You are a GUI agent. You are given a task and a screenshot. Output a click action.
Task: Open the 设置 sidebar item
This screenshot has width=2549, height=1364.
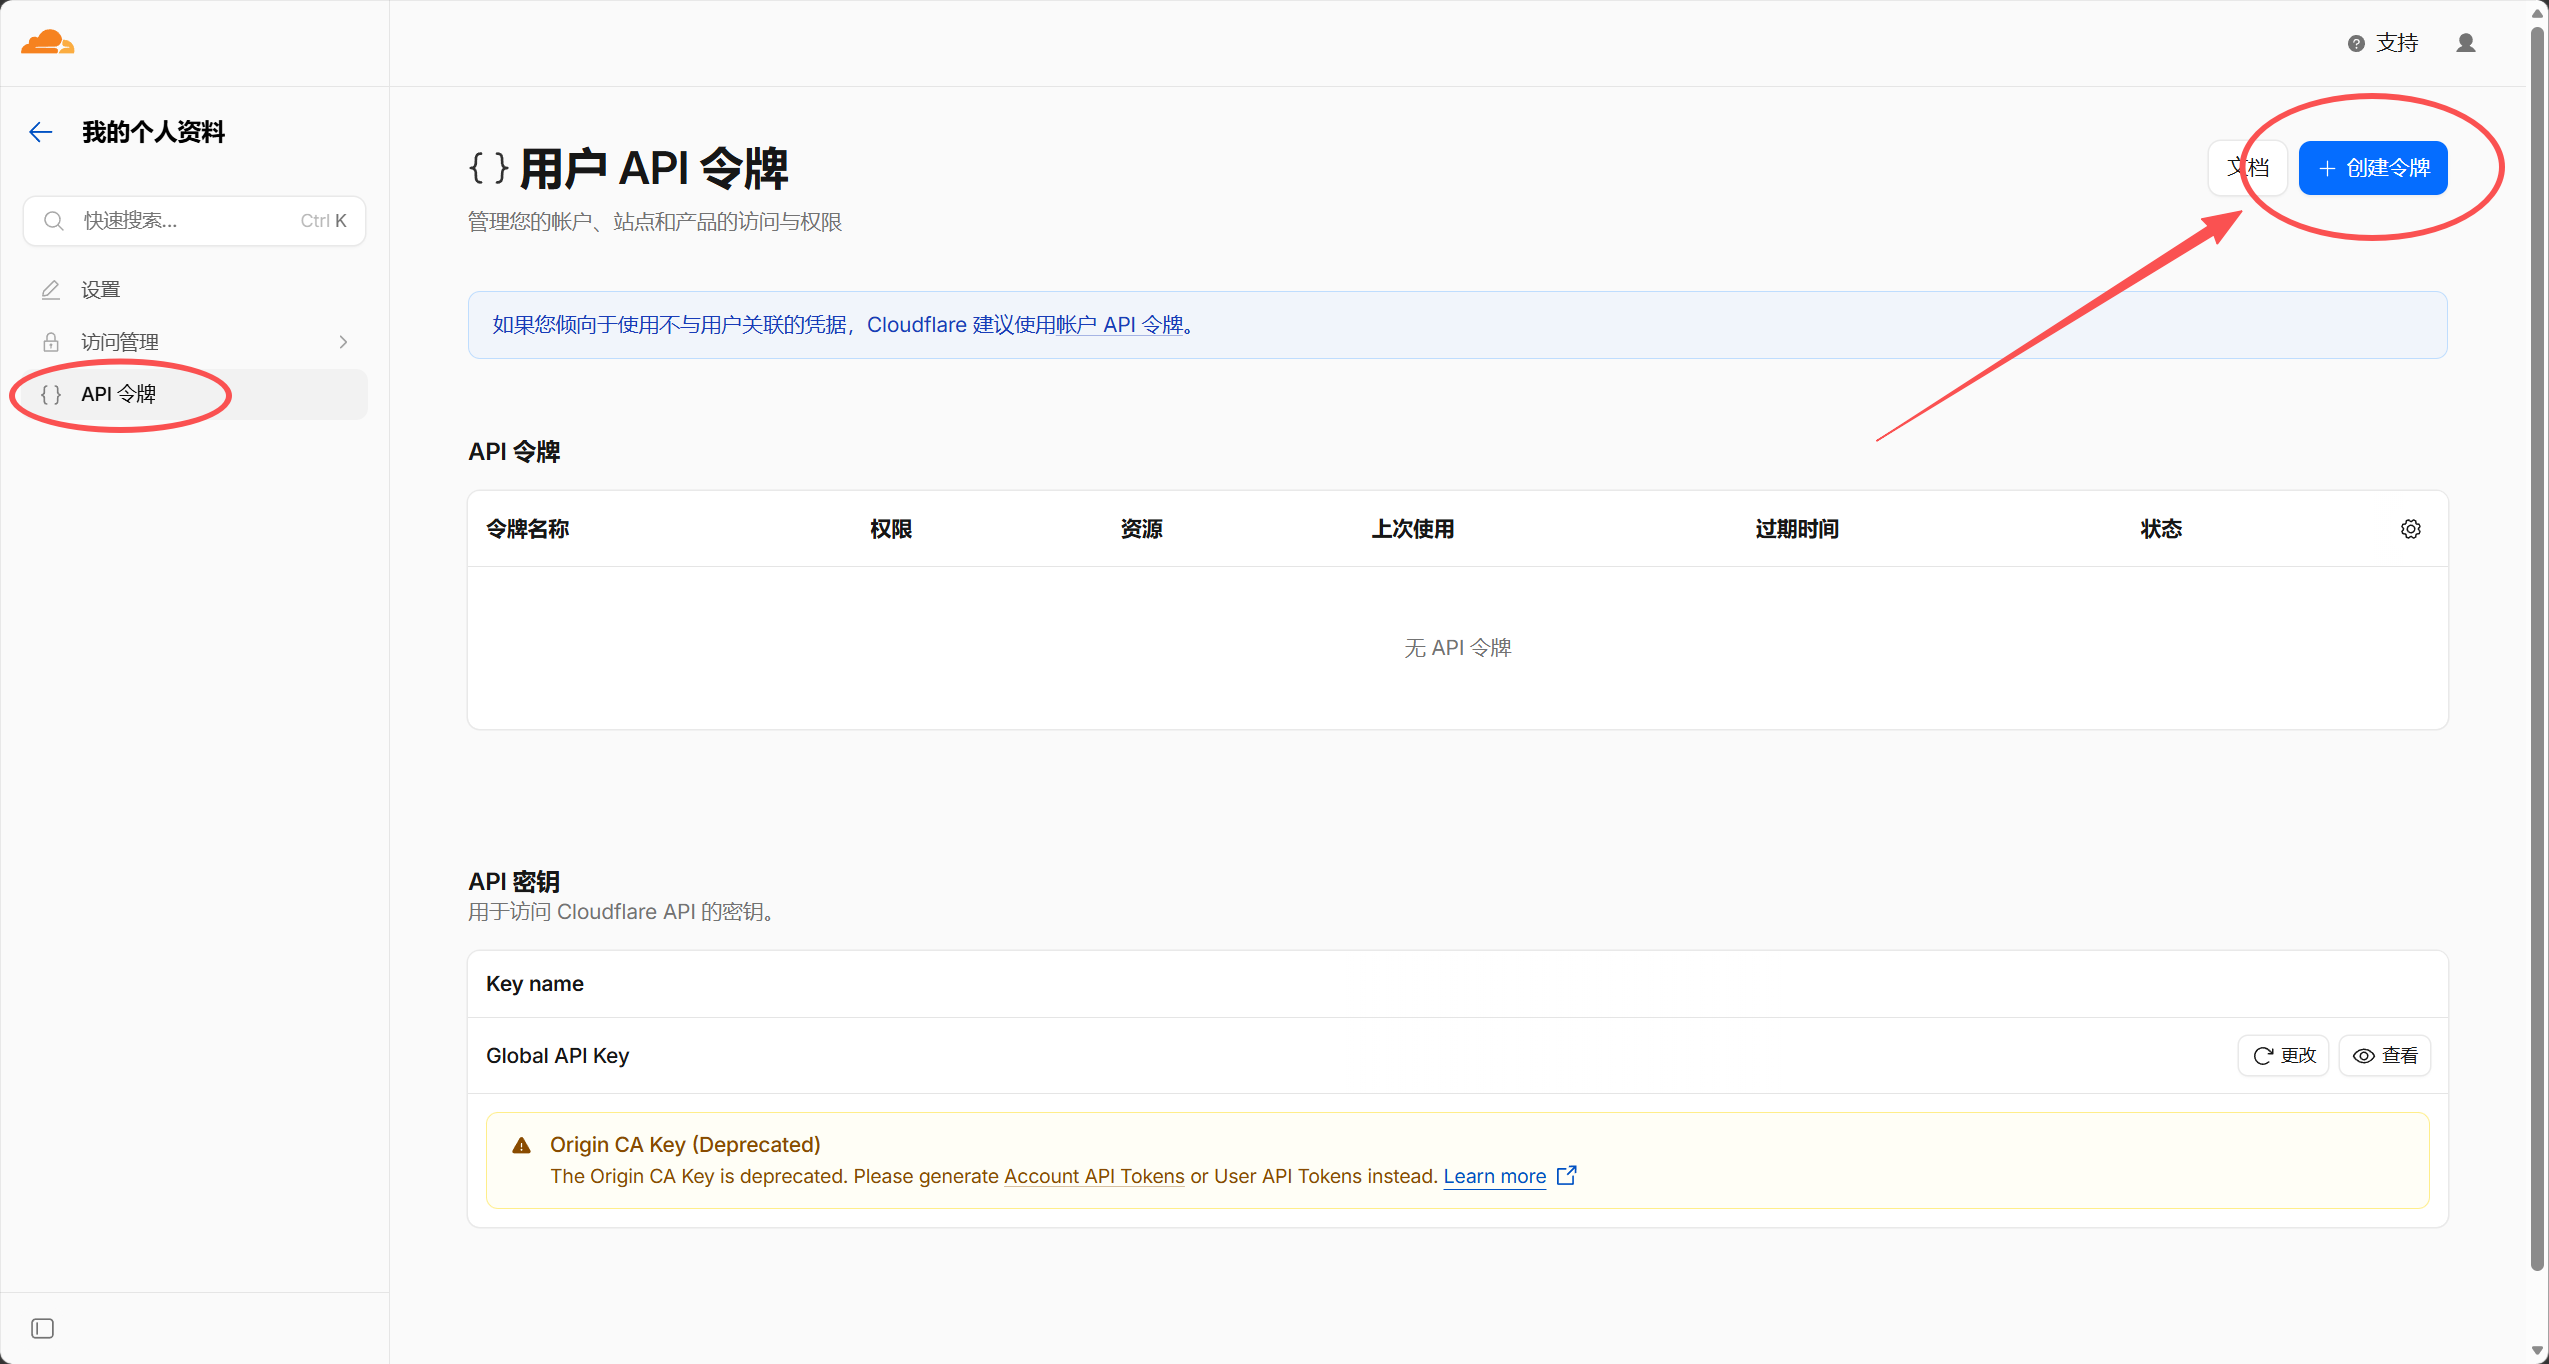[x=195, y=290]
